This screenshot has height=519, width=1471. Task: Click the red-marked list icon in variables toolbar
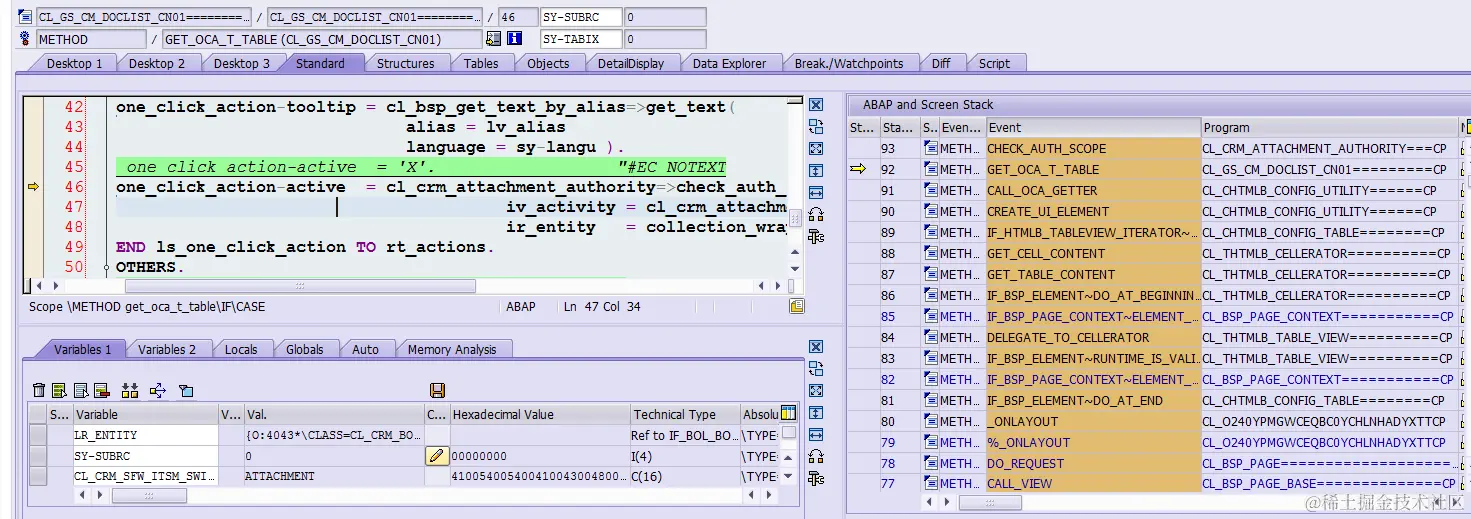(x=101, y=391)
